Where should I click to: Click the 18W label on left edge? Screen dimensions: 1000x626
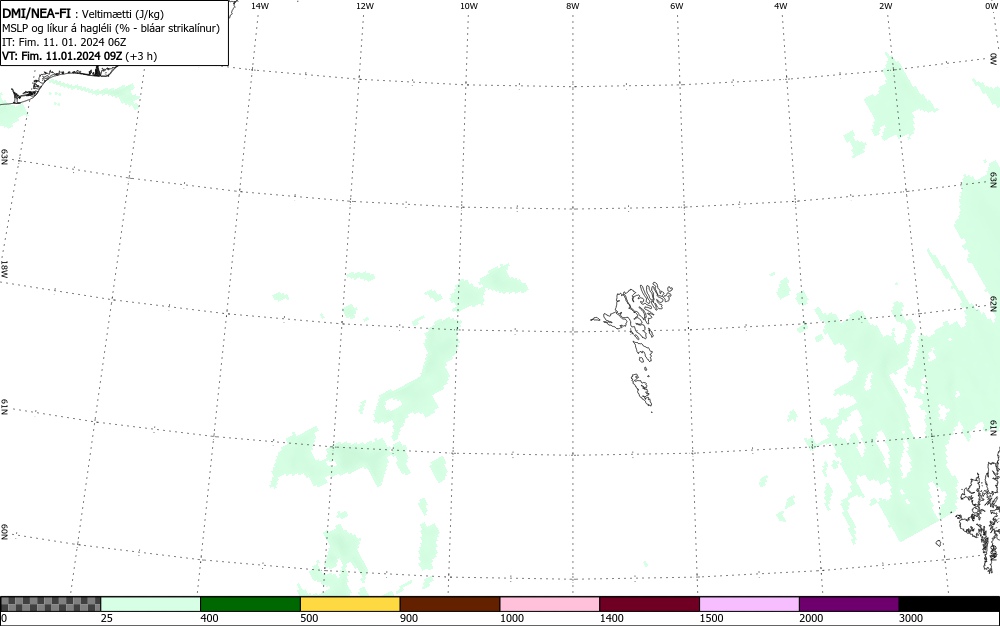tap(4, 268)
